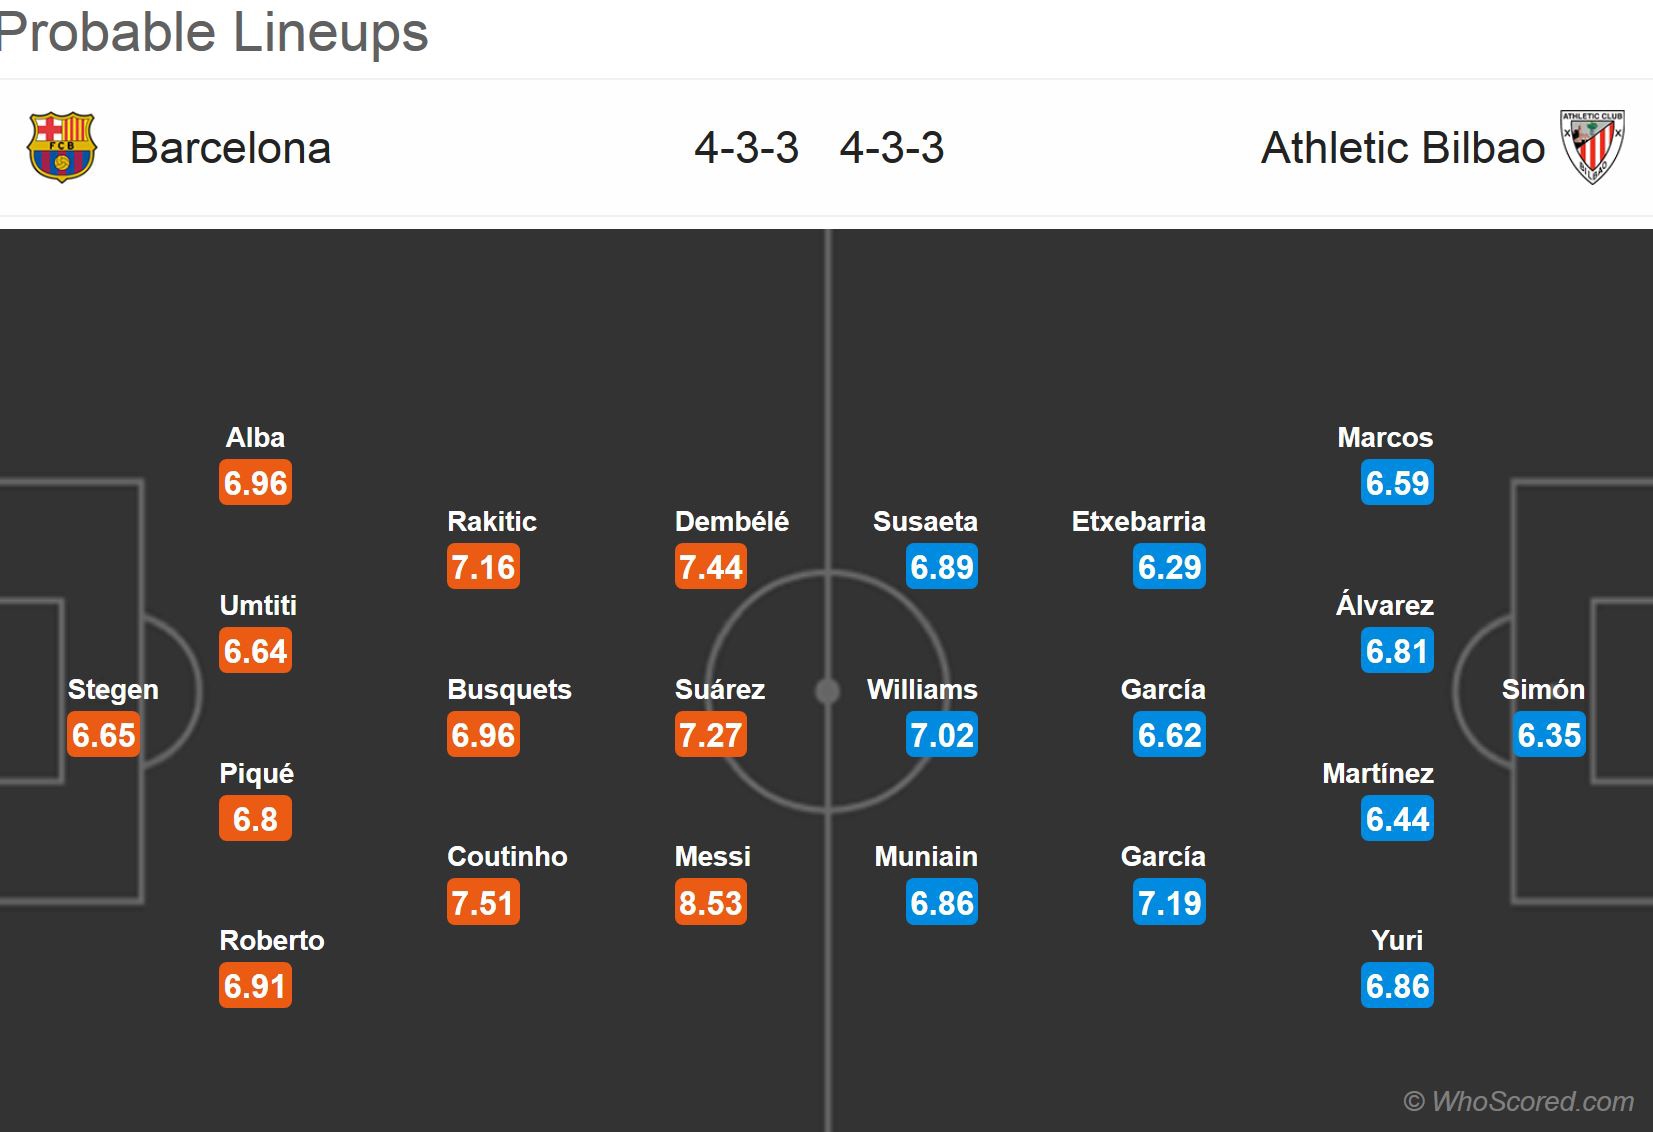Click Roberto's 6.91 rating badge
This screenshot has width=1653, height=1132.
tap(256, 986)
